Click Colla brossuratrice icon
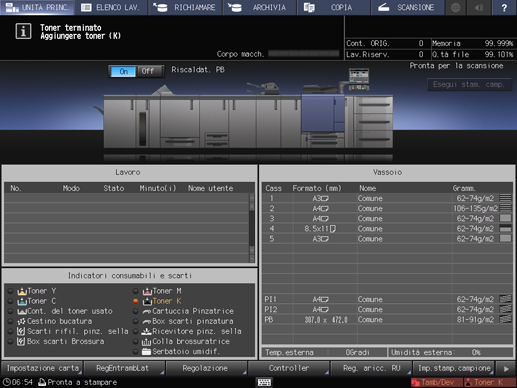Image resolution: width=517 pixels, height=388 pixels. [146, 342]
